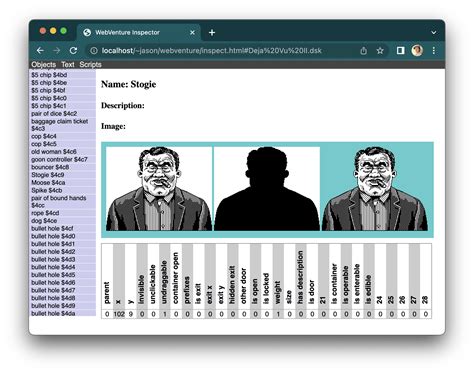Click the browser forward arrow
This screenshot has width=474, height=373.
pos(56,51)
